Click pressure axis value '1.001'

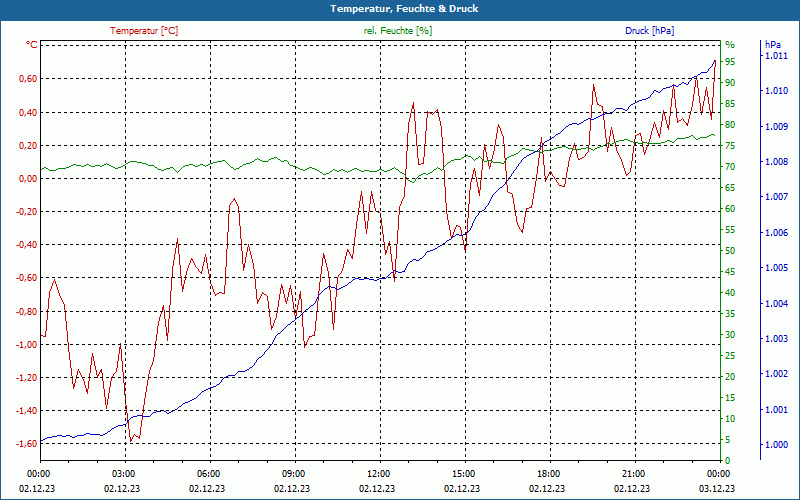777,410
